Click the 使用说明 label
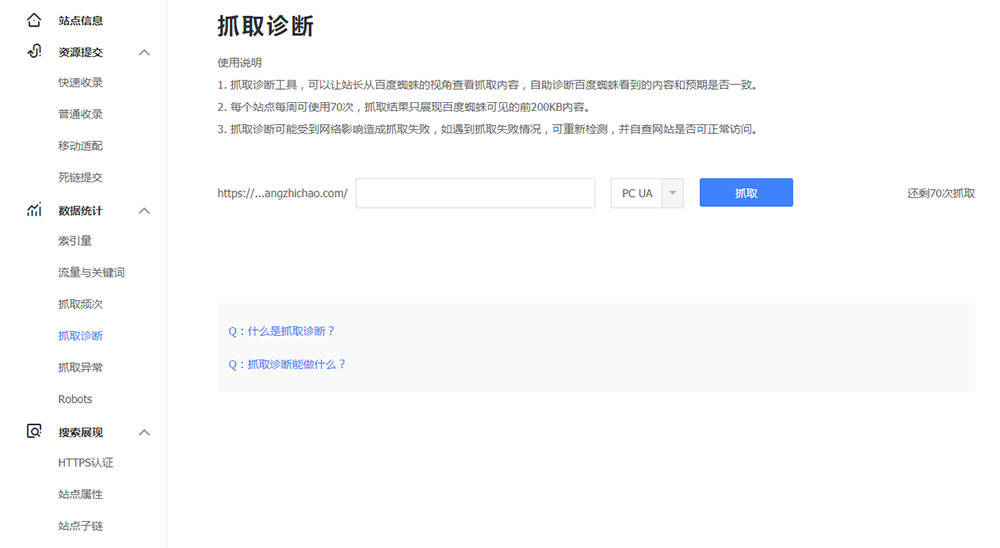The image size is (1000, 548). coord(240,63)
